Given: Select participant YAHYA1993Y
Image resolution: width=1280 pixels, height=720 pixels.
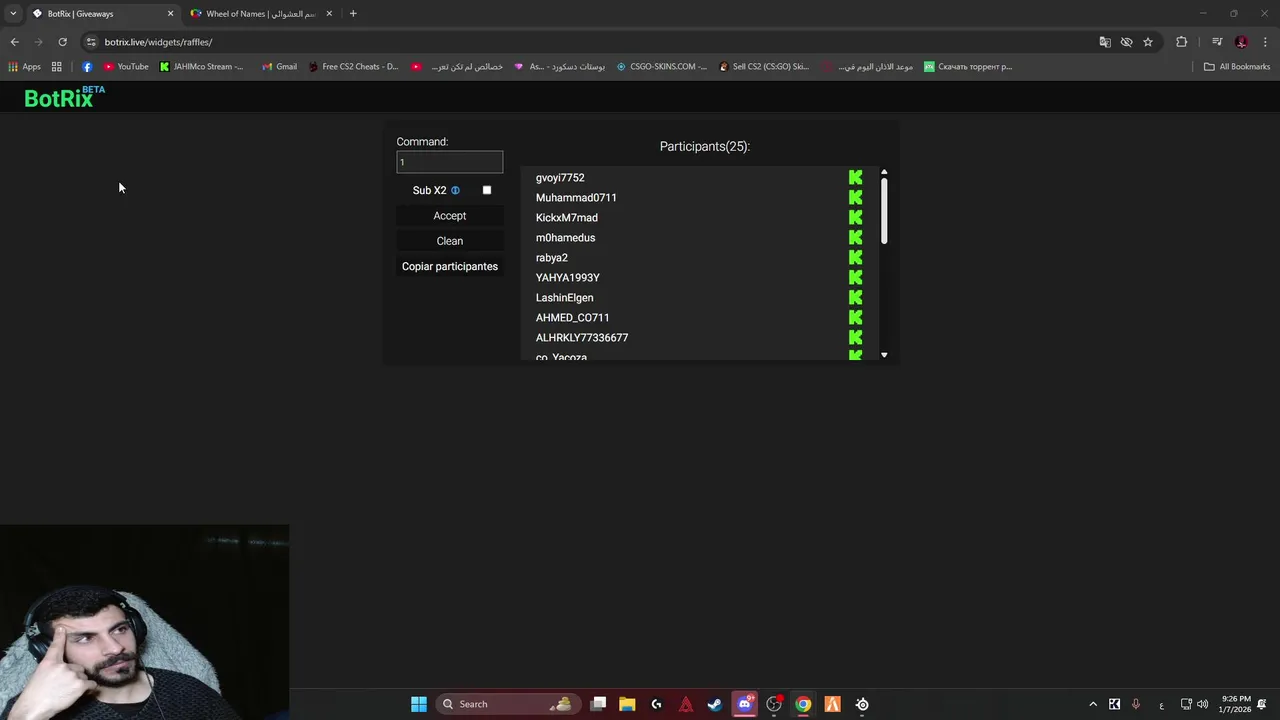Looking at the screenshot, I should pyautogui.click(x=568, y=278).
